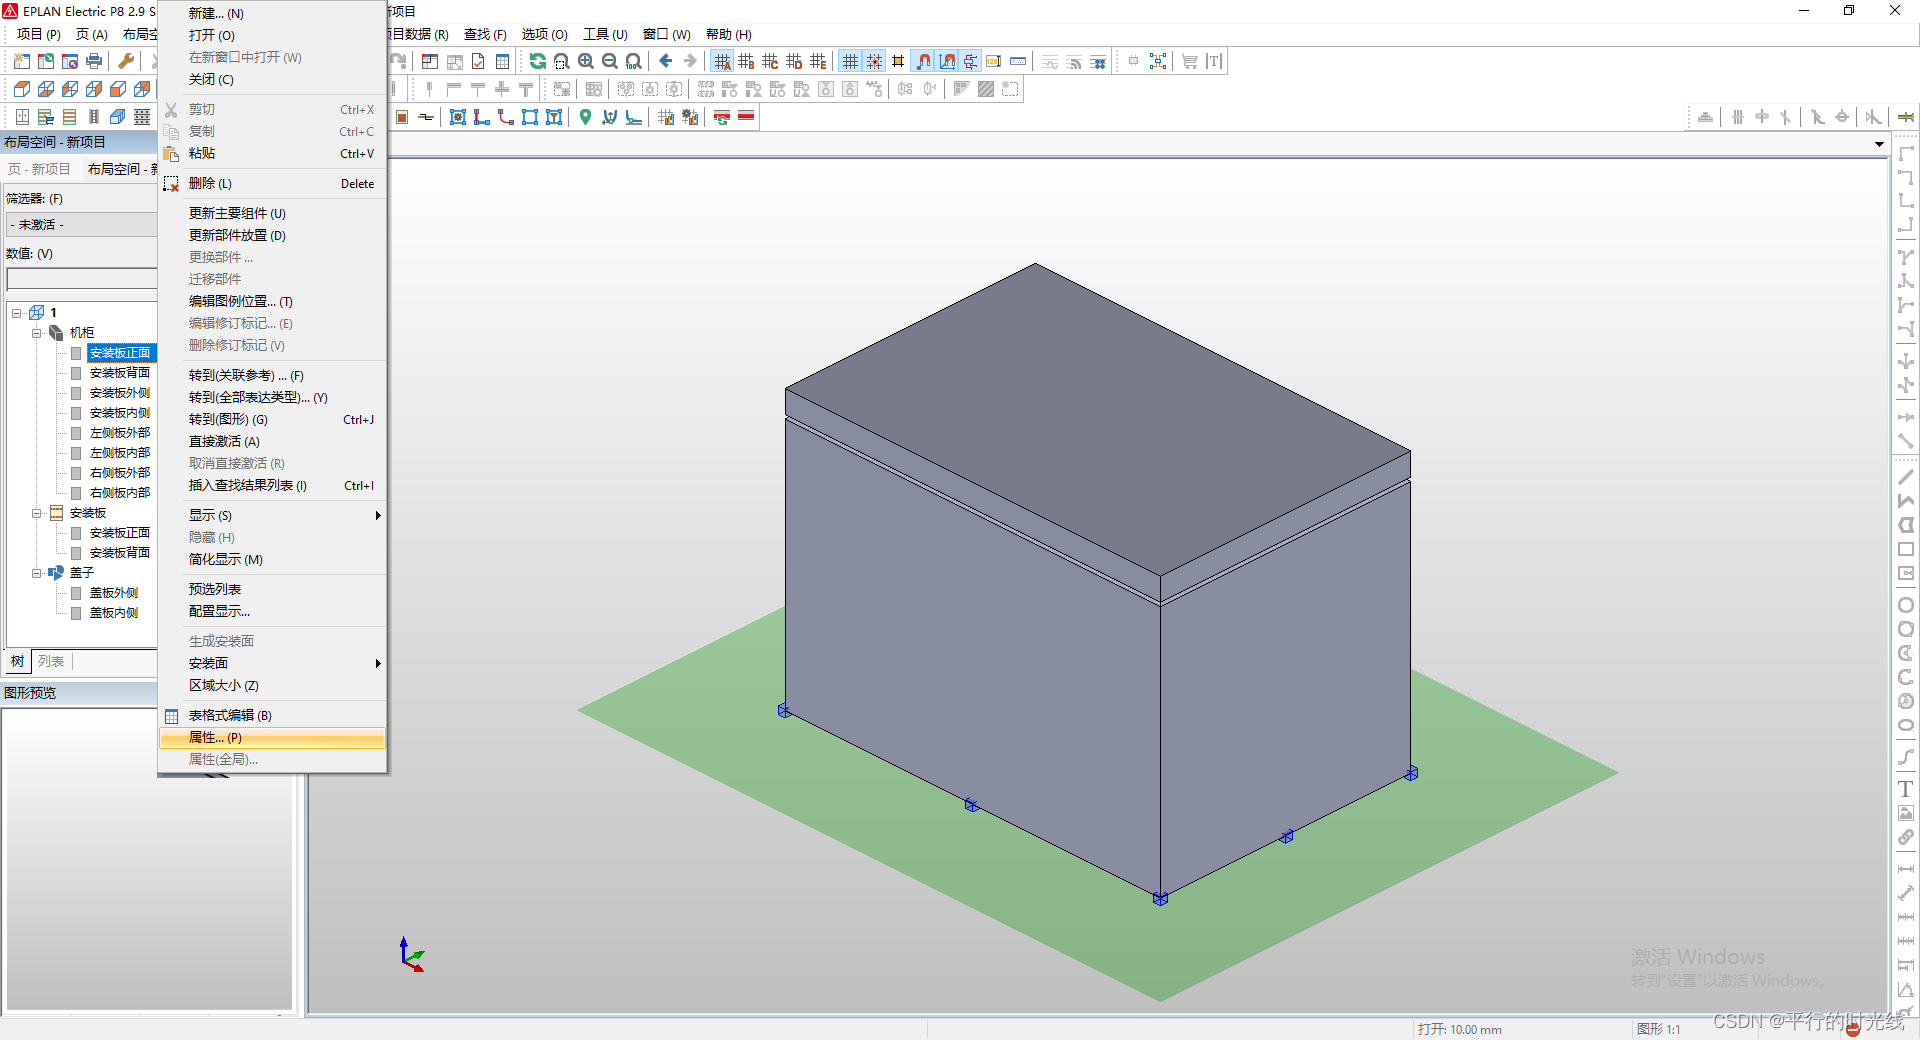Click the zoom 100% icon
Viewport: 1920px width, 1040px height.
click(634, 62)
